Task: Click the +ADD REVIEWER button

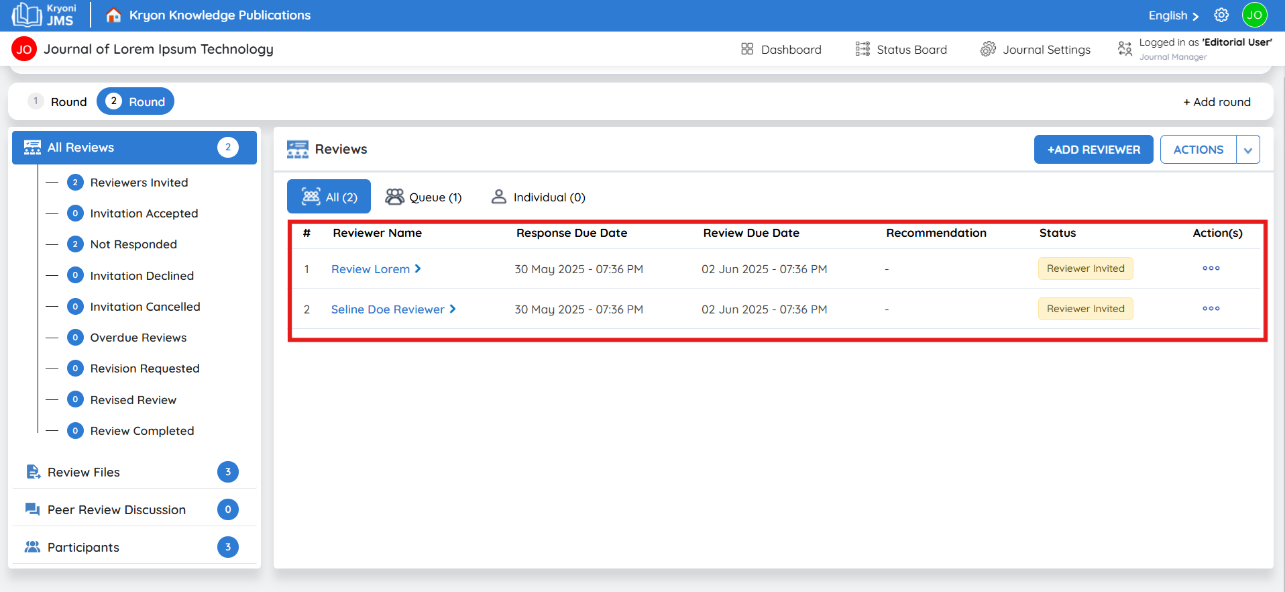Action: (1094, 150)
